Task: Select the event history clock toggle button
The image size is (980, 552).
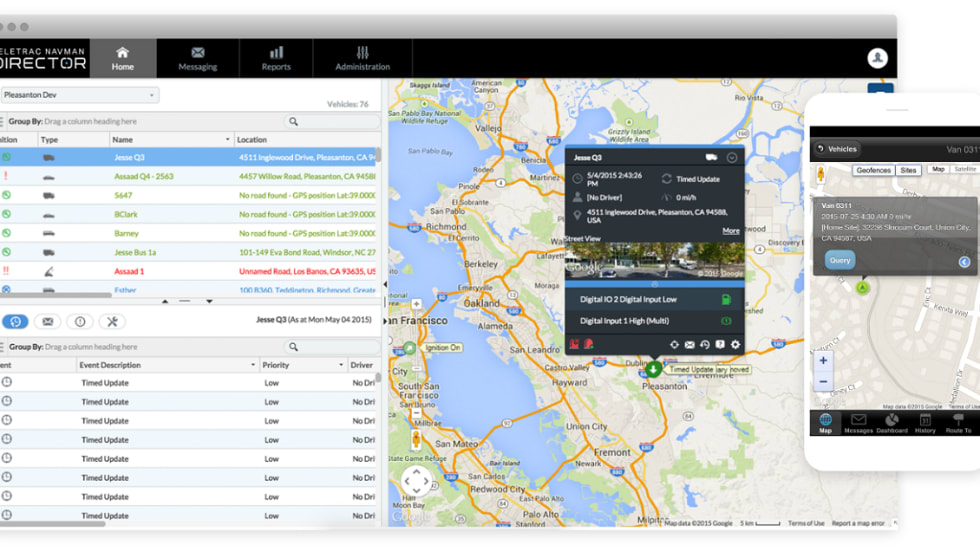Action: click(15, 321)
